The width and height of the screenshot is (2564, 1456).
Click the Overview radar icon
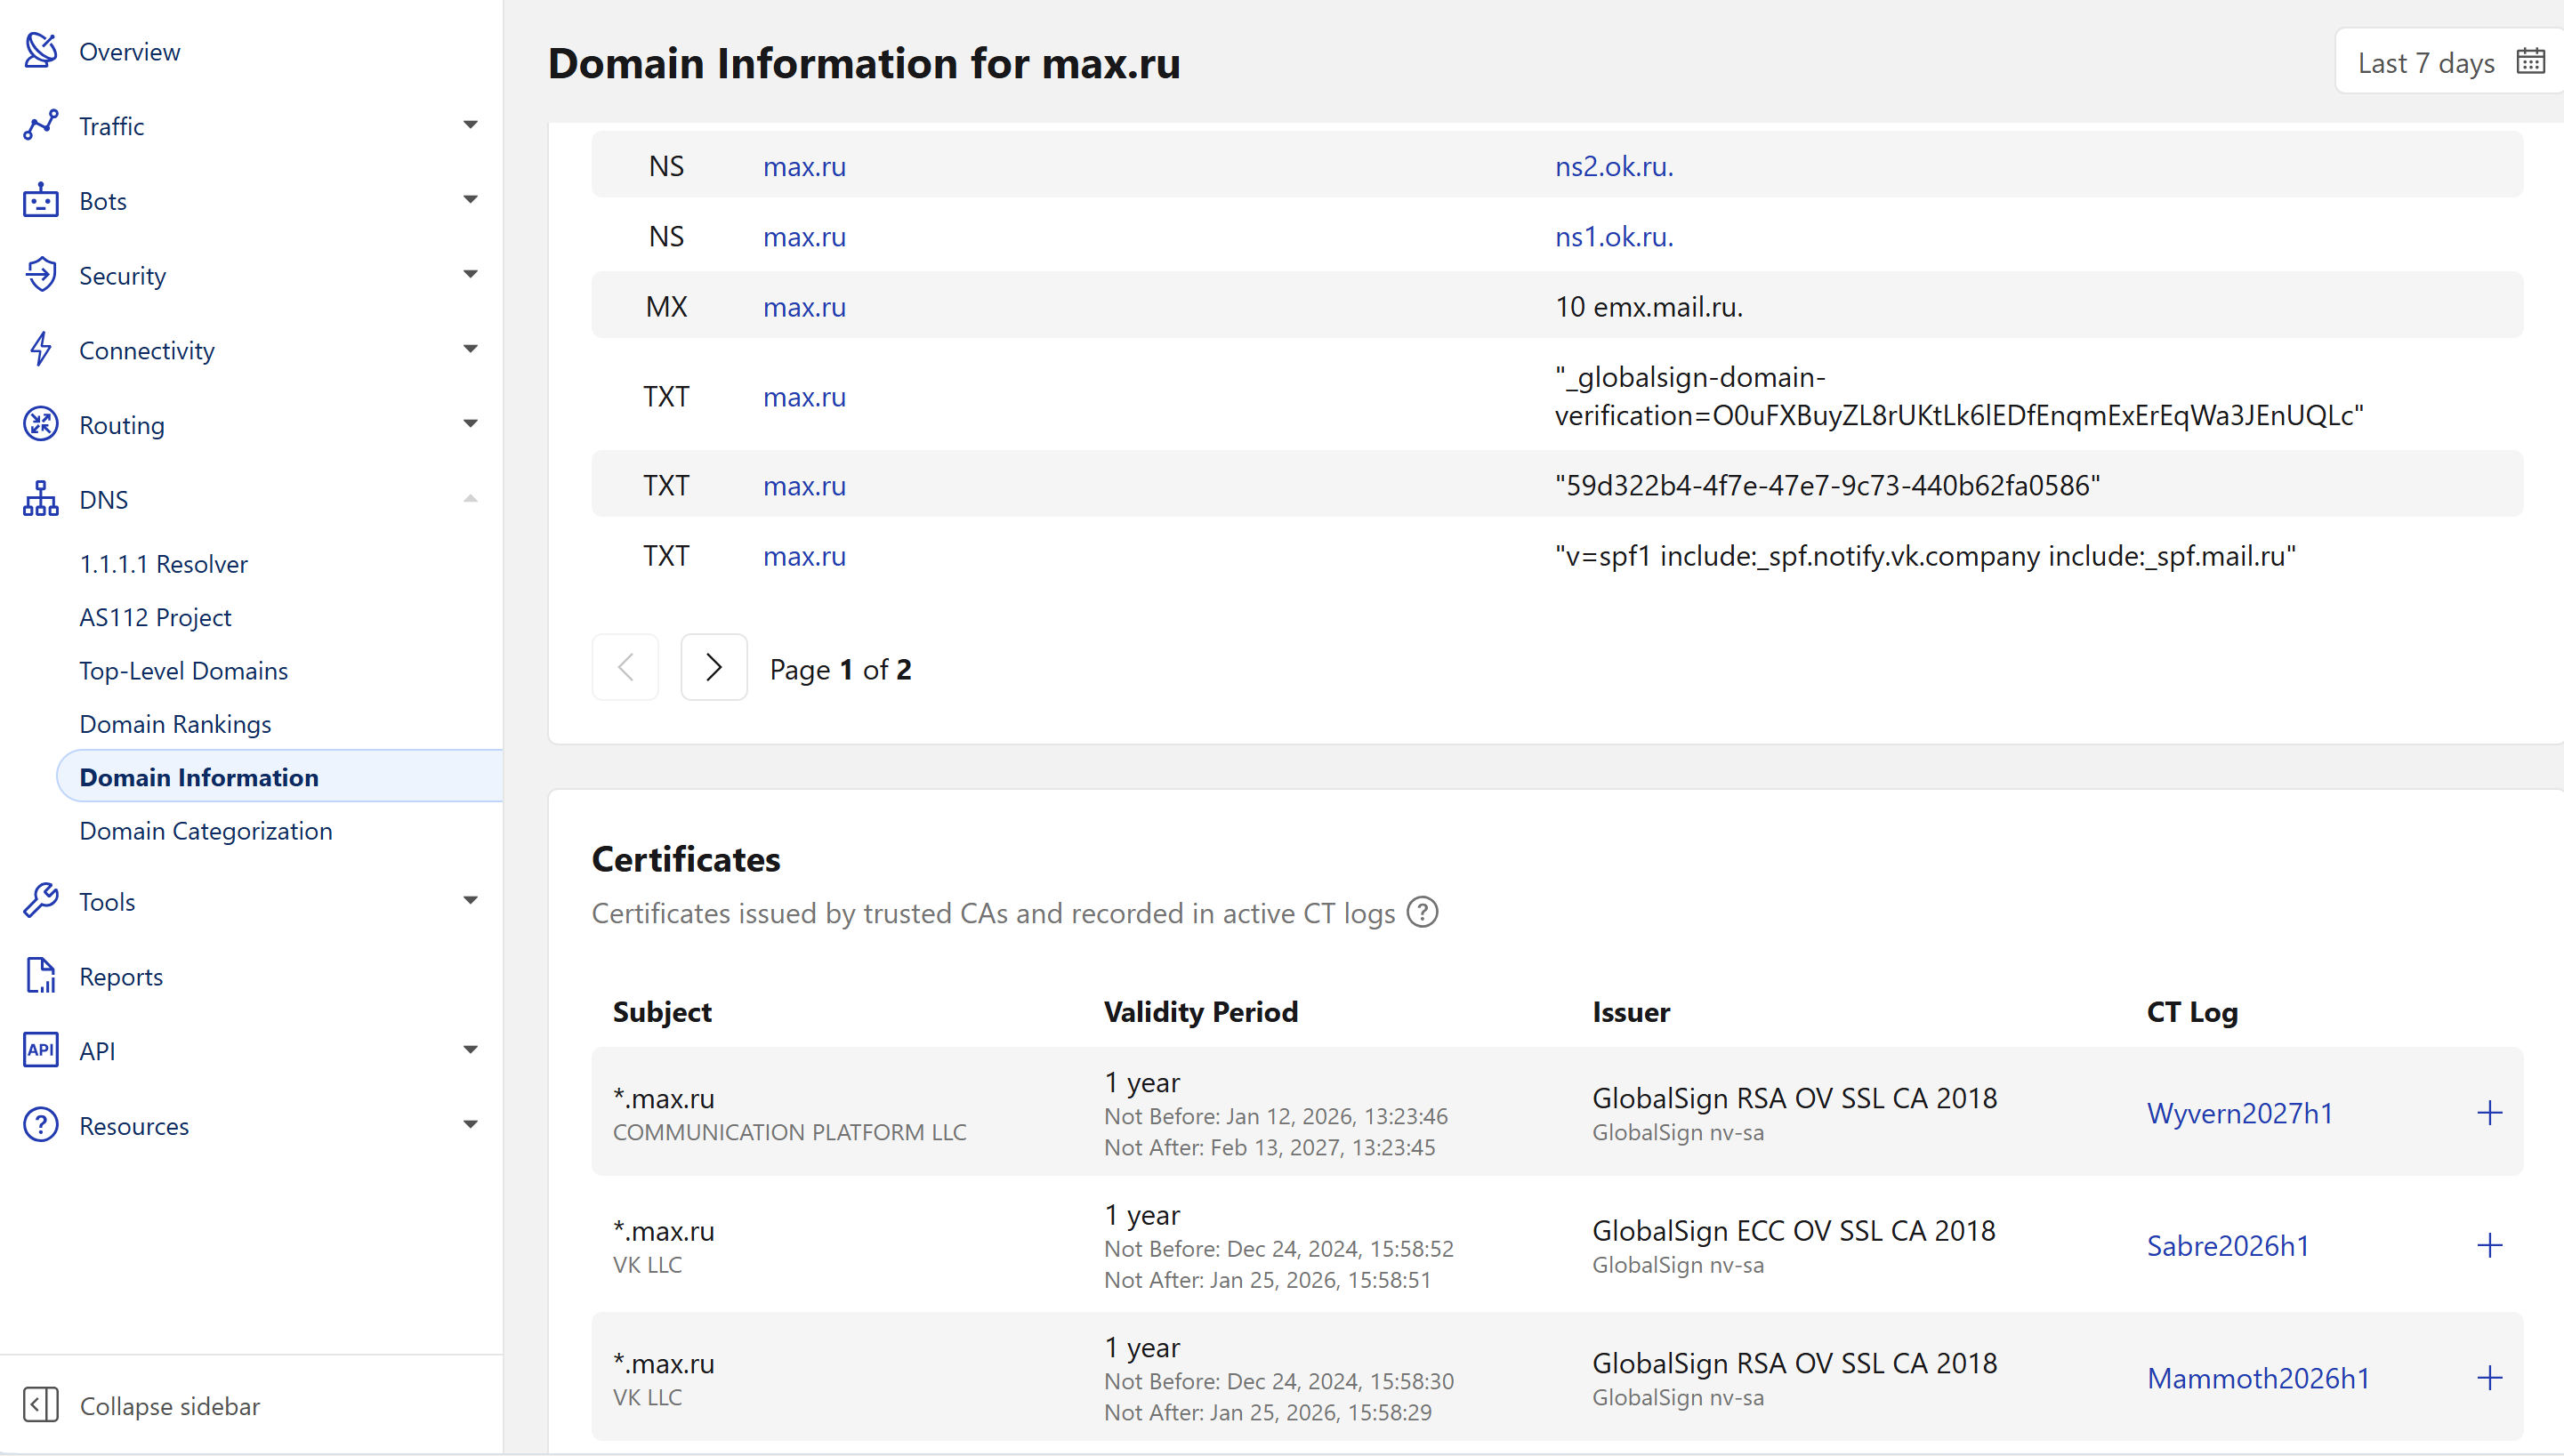click(40, 50)
